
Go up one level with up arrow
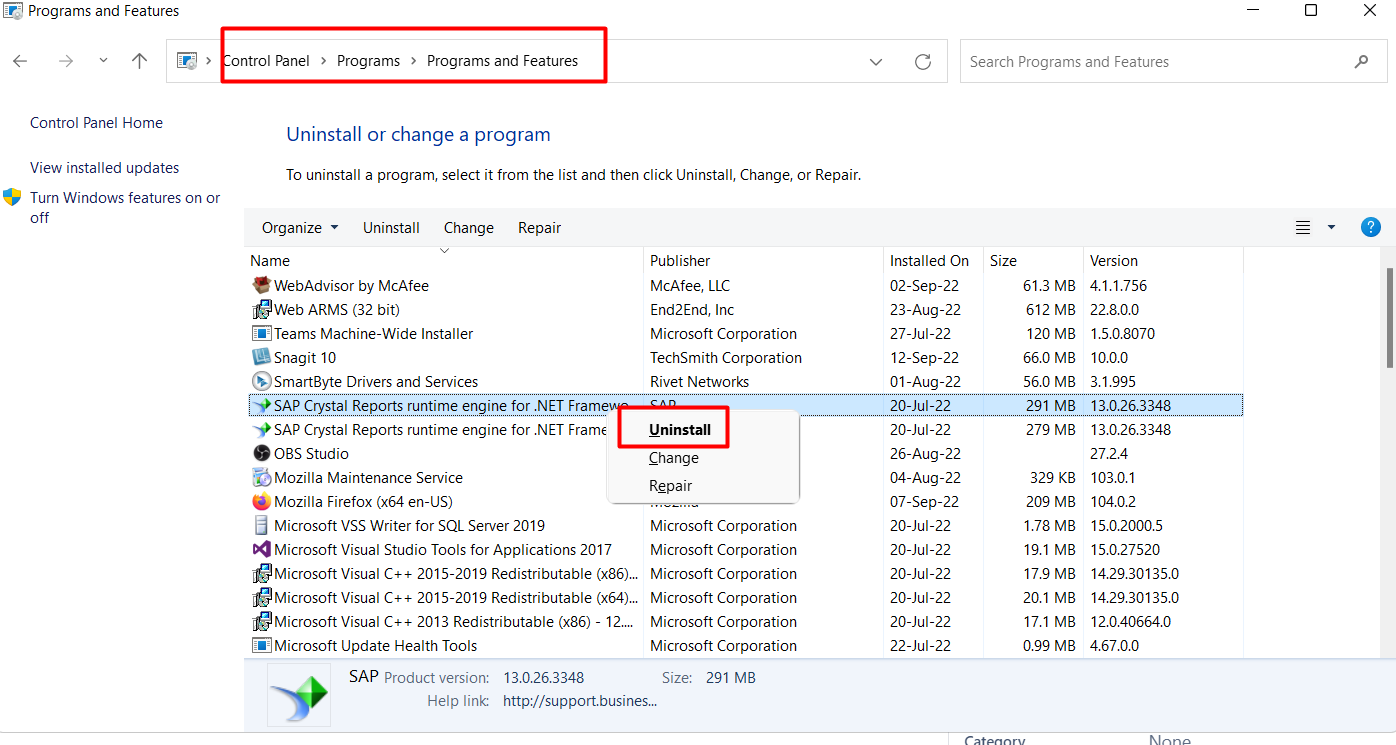pos(139,62)
